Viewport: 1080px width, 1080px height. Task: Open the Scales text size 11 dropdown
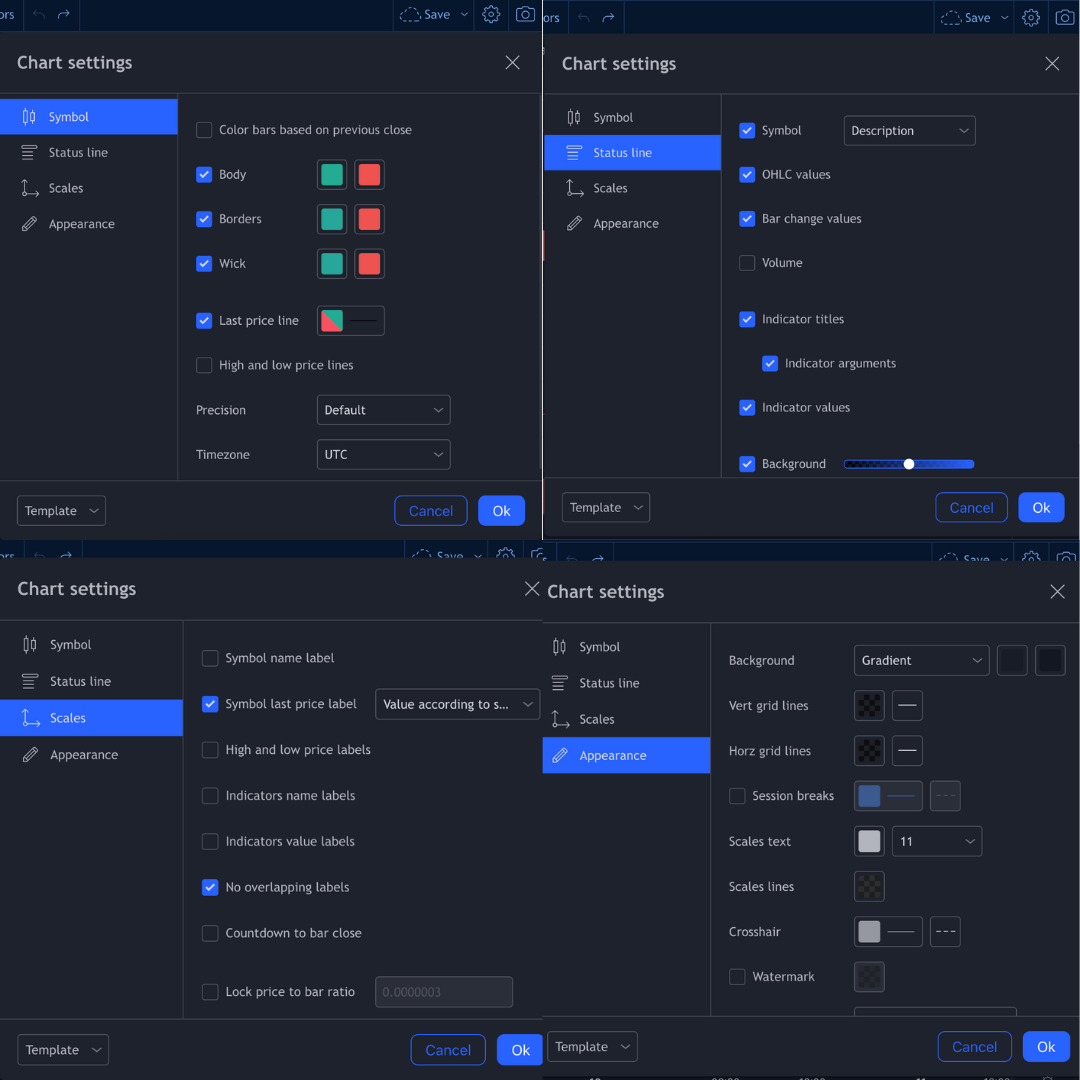[936, 841]
